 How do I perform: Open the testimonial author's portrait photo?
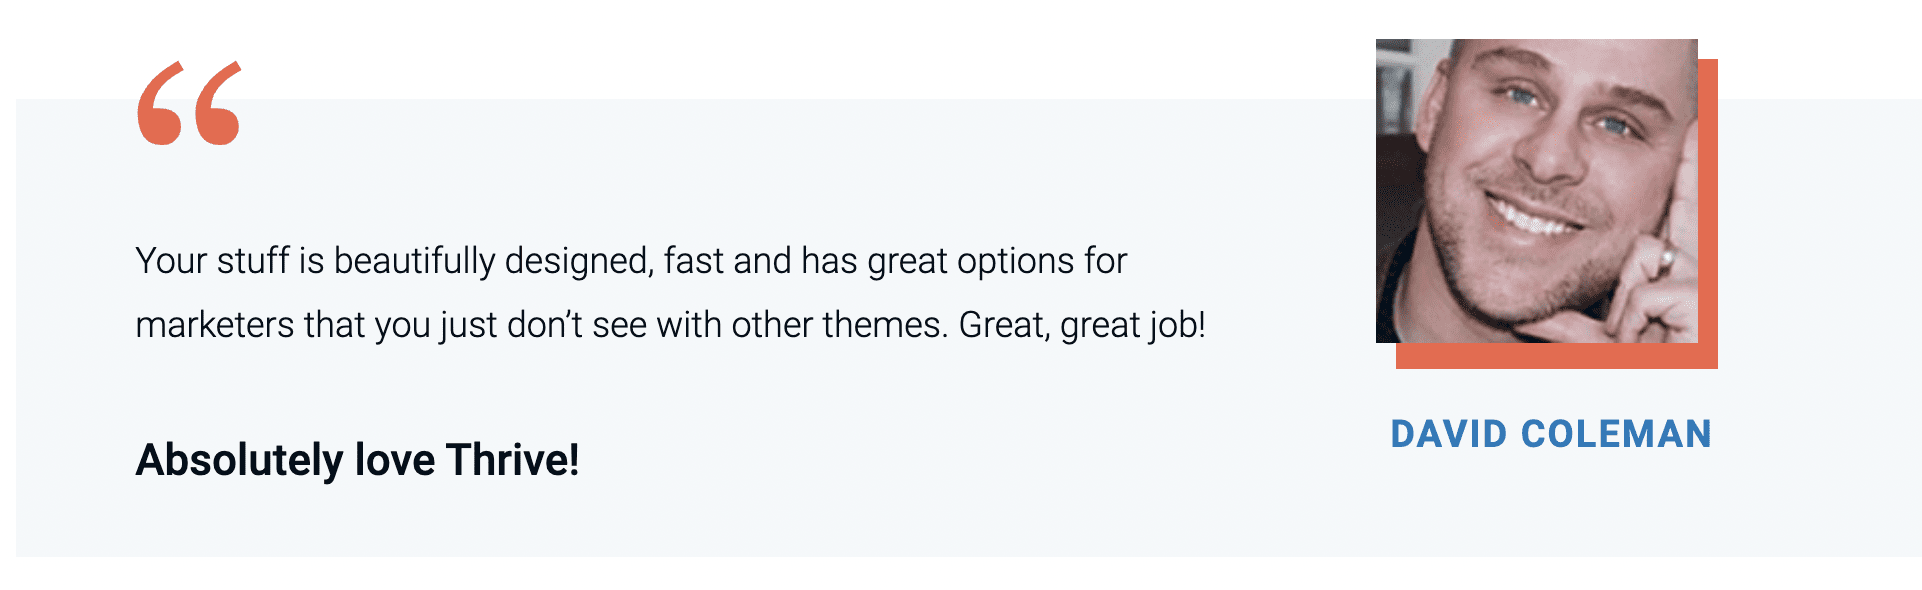[1536, 191]
